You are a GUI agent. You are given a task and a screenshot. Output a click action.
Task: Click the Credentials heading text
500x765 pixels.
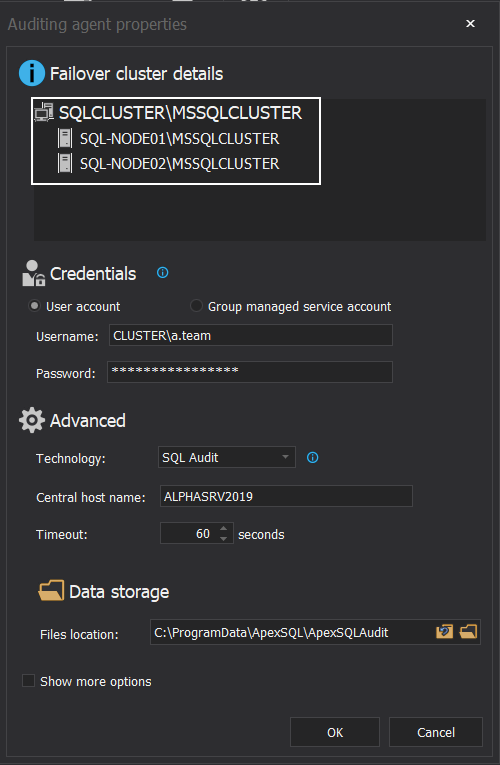pyautogui.click(x=93, y=274)
